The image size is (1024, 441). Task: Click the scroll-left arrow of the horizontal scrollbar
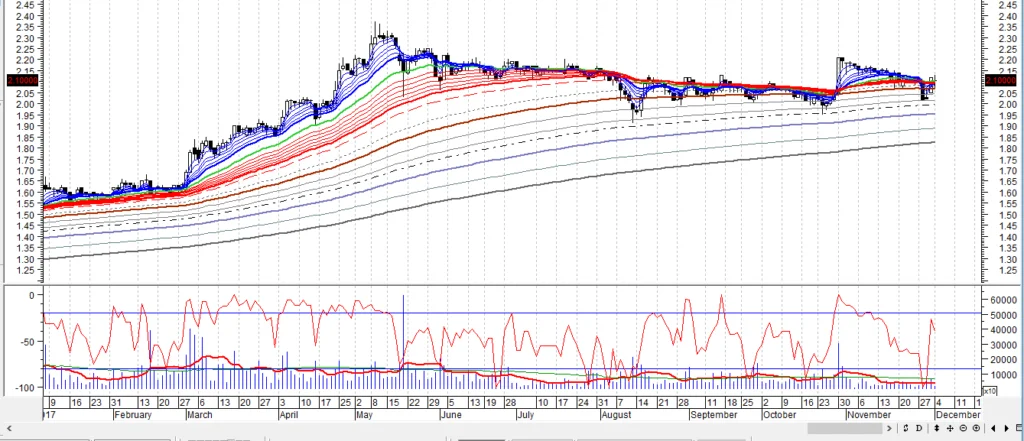pos(9,429)
